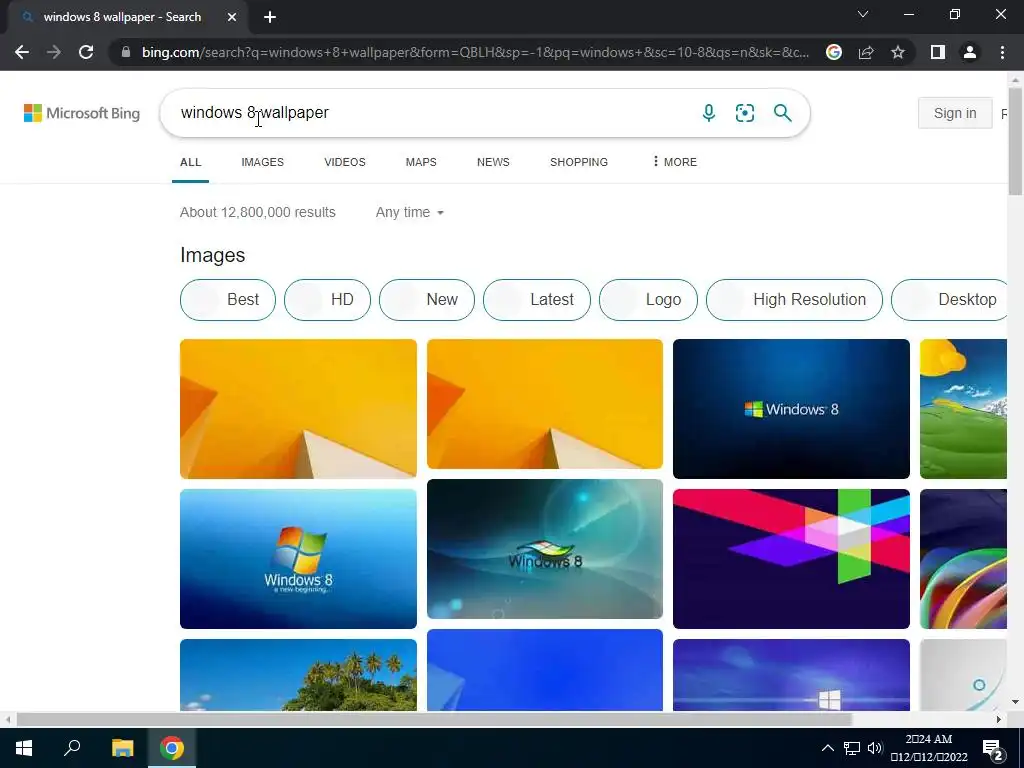Click the horizontal page scrollbar

pos(434,720)
